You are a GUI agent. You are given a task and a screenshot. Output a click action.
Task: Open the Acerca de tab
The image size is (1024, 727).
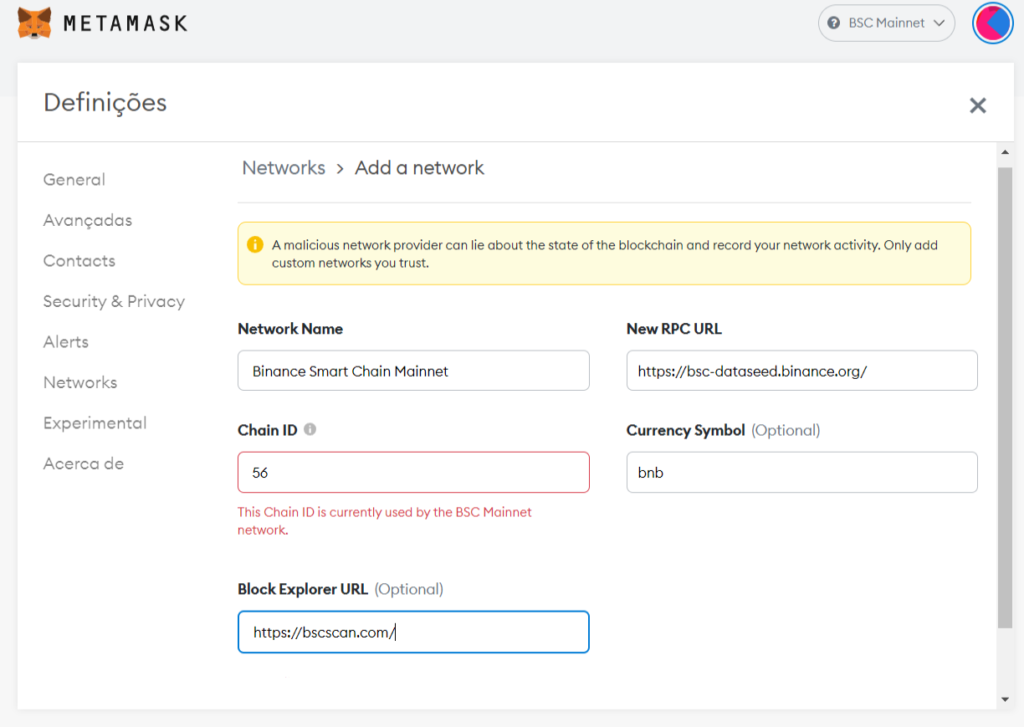pyautogui.click(x=83, y=463)
